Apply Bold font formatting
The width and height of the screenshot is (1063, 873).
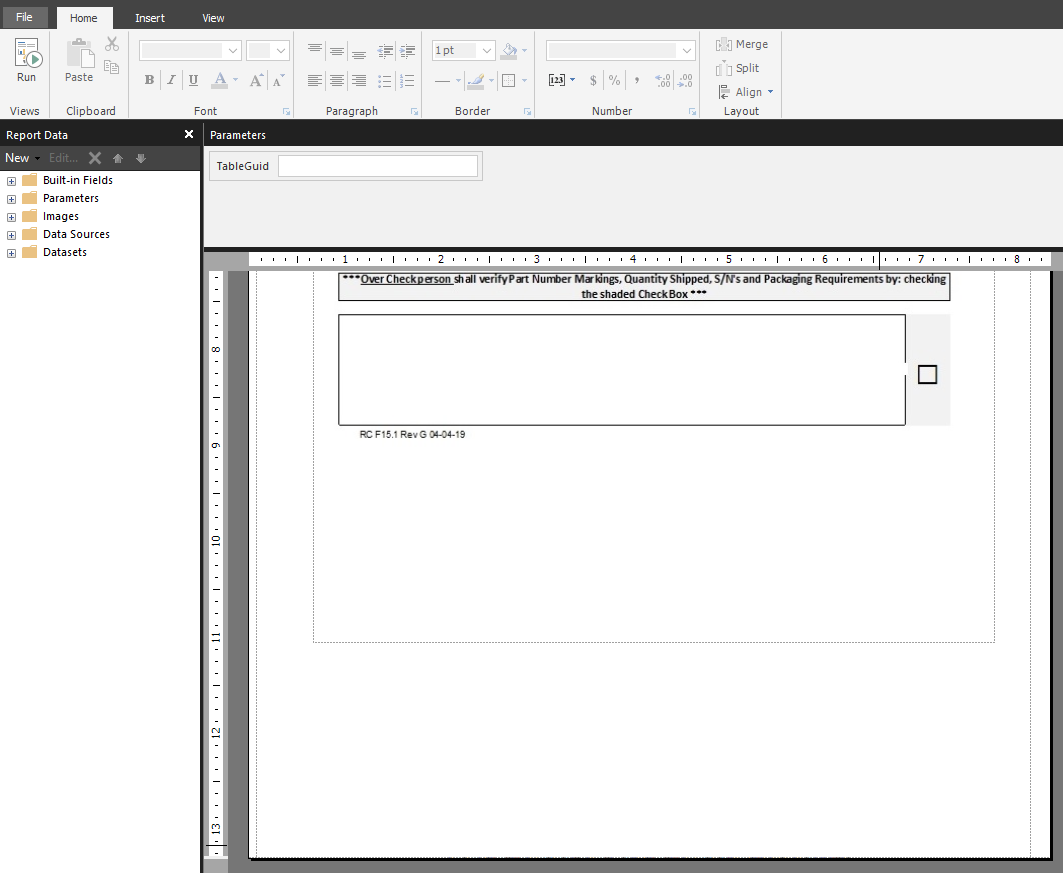[x=150, y=80]
